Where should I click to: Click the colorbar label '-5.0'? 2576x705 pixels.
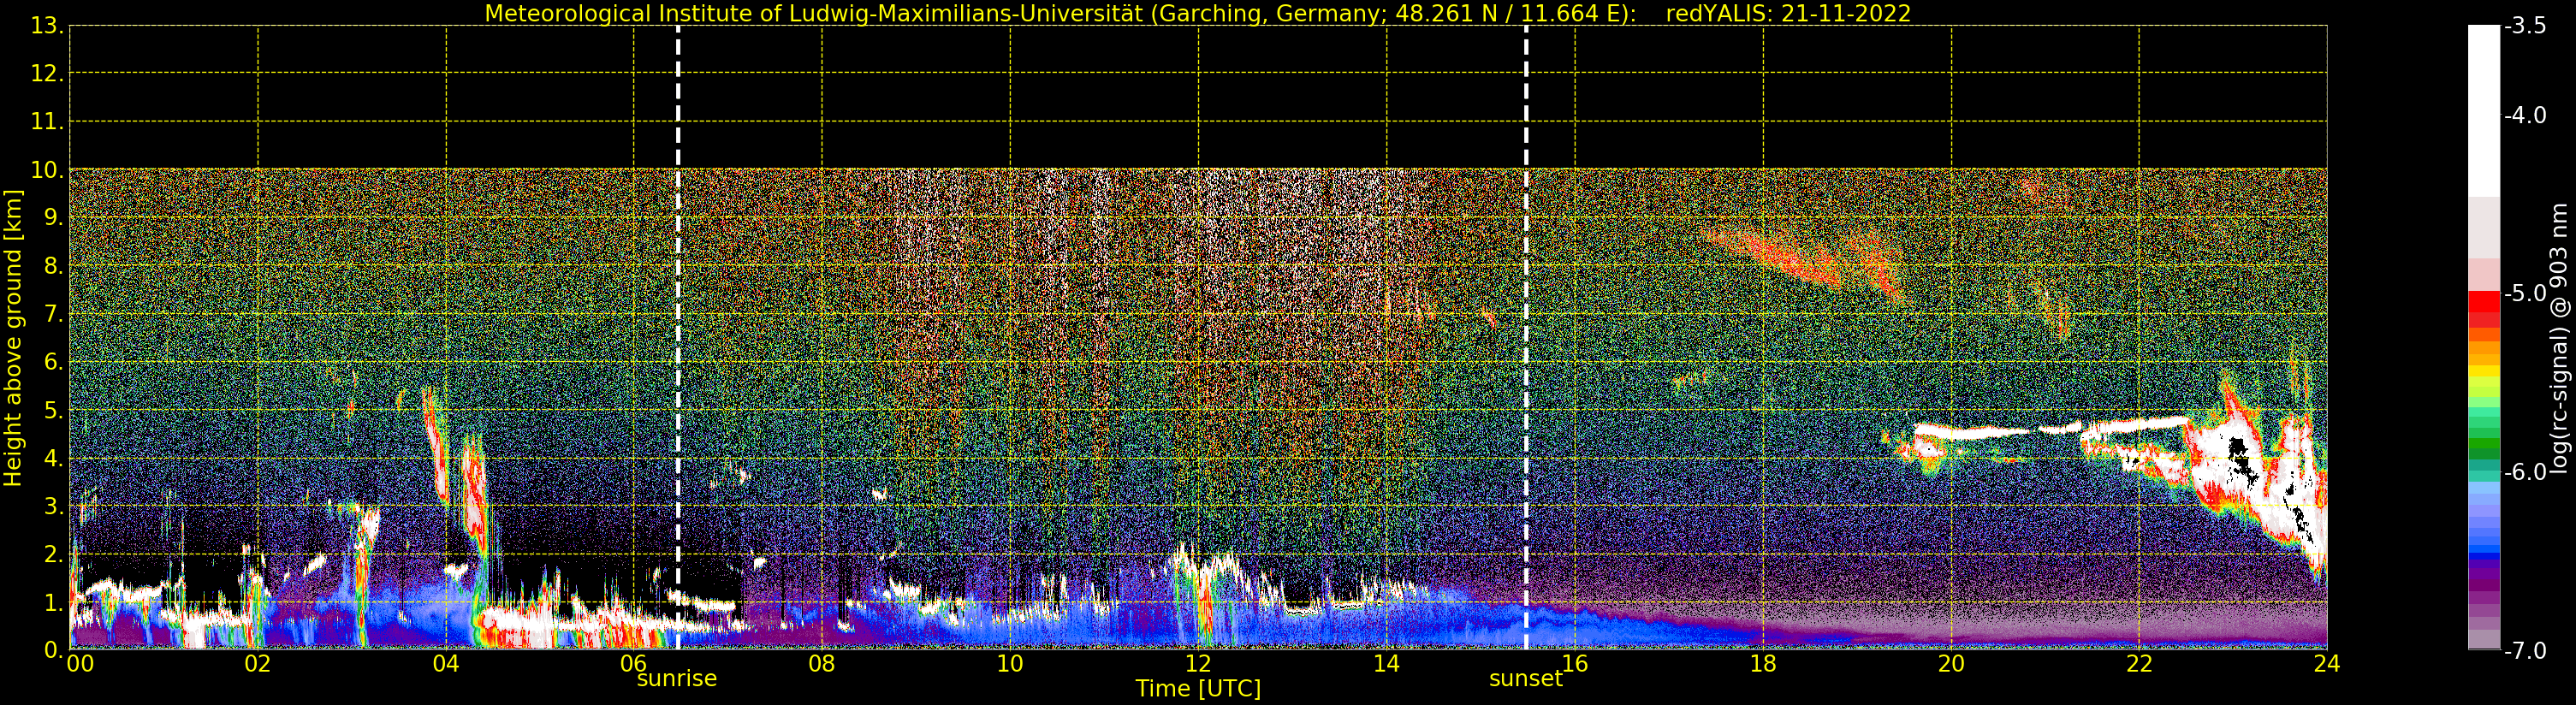[2525, 293]
